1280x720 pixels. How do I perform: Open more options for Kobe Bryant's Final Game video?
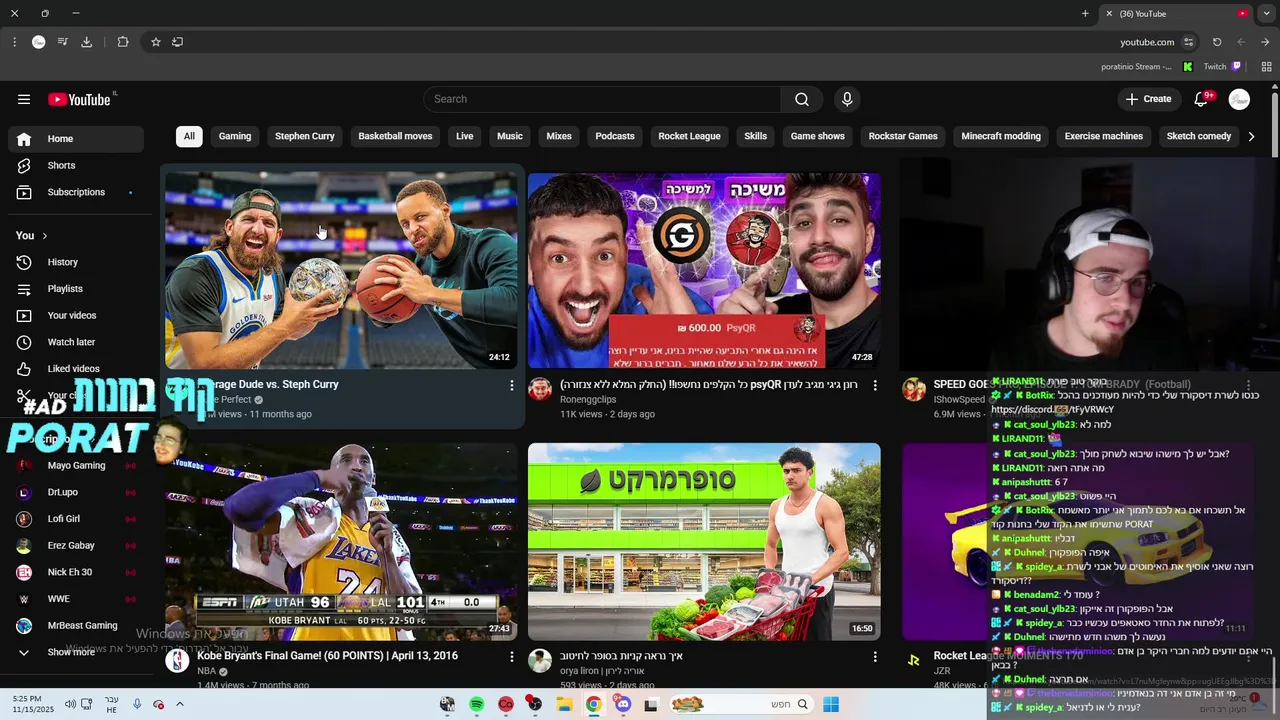[512, 657]
